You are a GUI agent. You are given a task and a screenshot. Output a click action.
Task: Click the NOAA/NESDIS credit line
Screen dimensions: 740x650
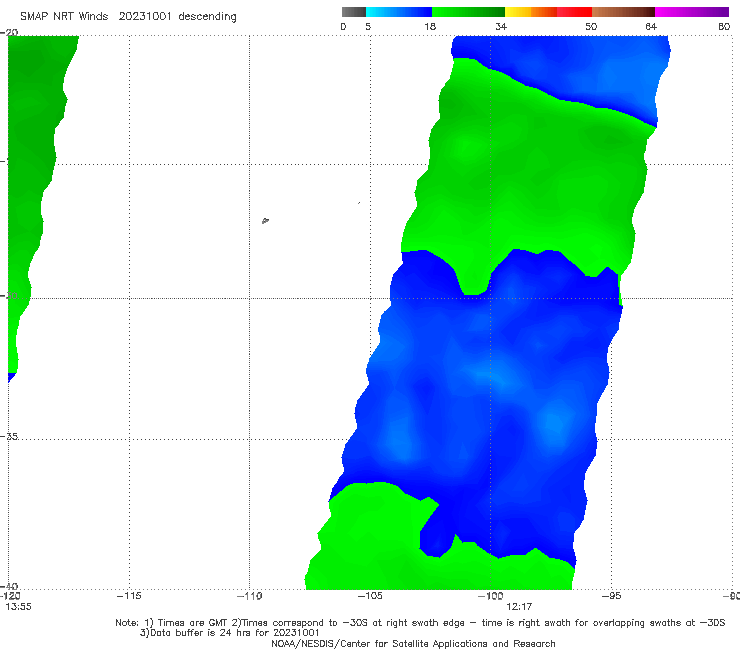coord(413,643)
